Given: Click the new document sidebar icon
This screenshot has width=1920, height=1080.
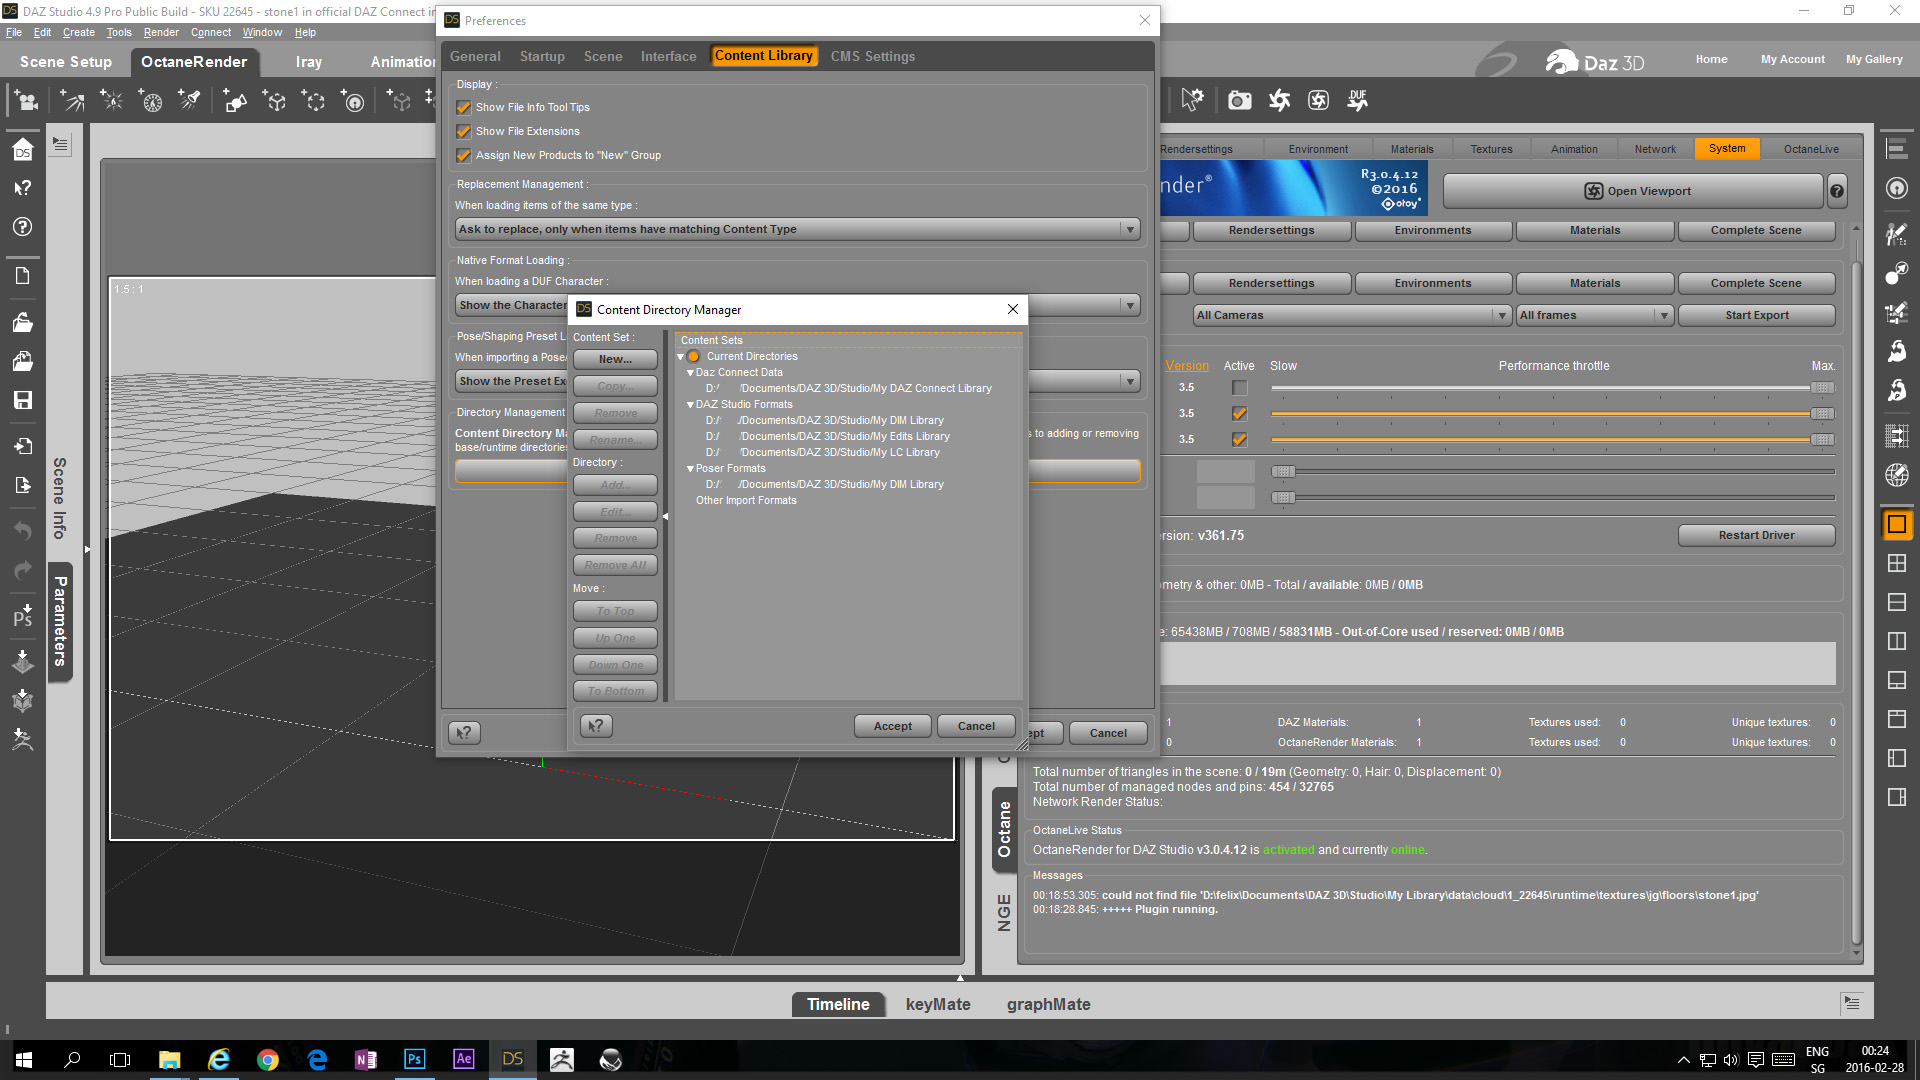Looking at the screenshot, I should click(x=22, y=276).
